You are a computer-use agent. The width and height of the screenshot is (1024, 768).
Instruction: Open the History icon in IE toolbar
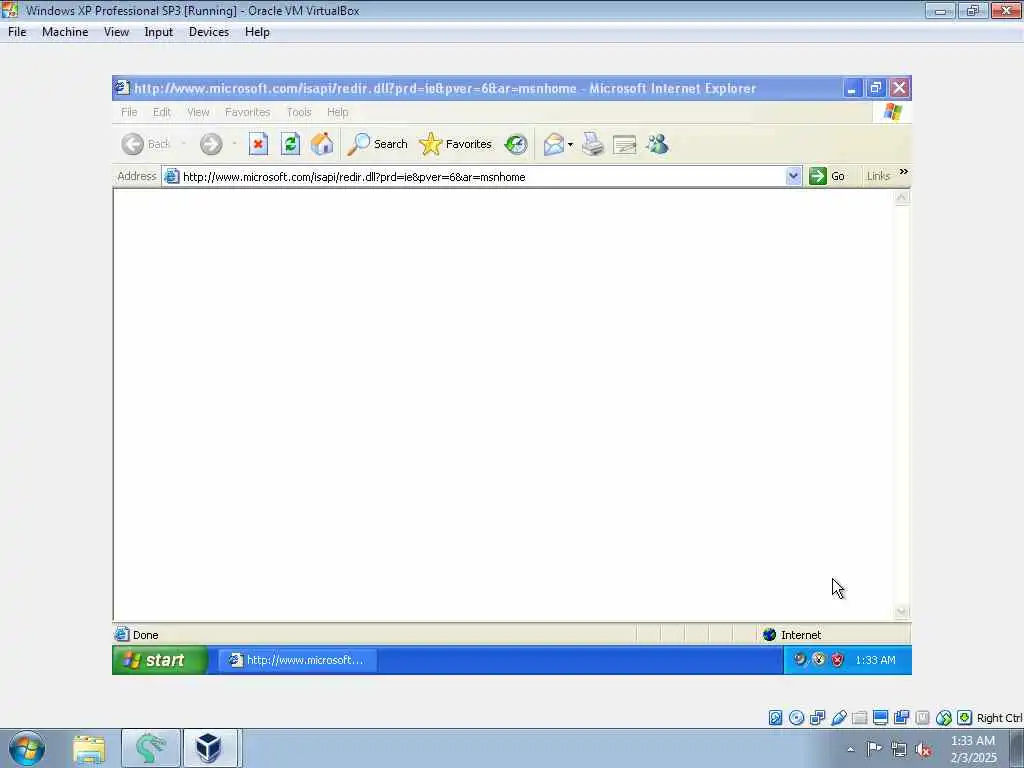click(516, 144)
